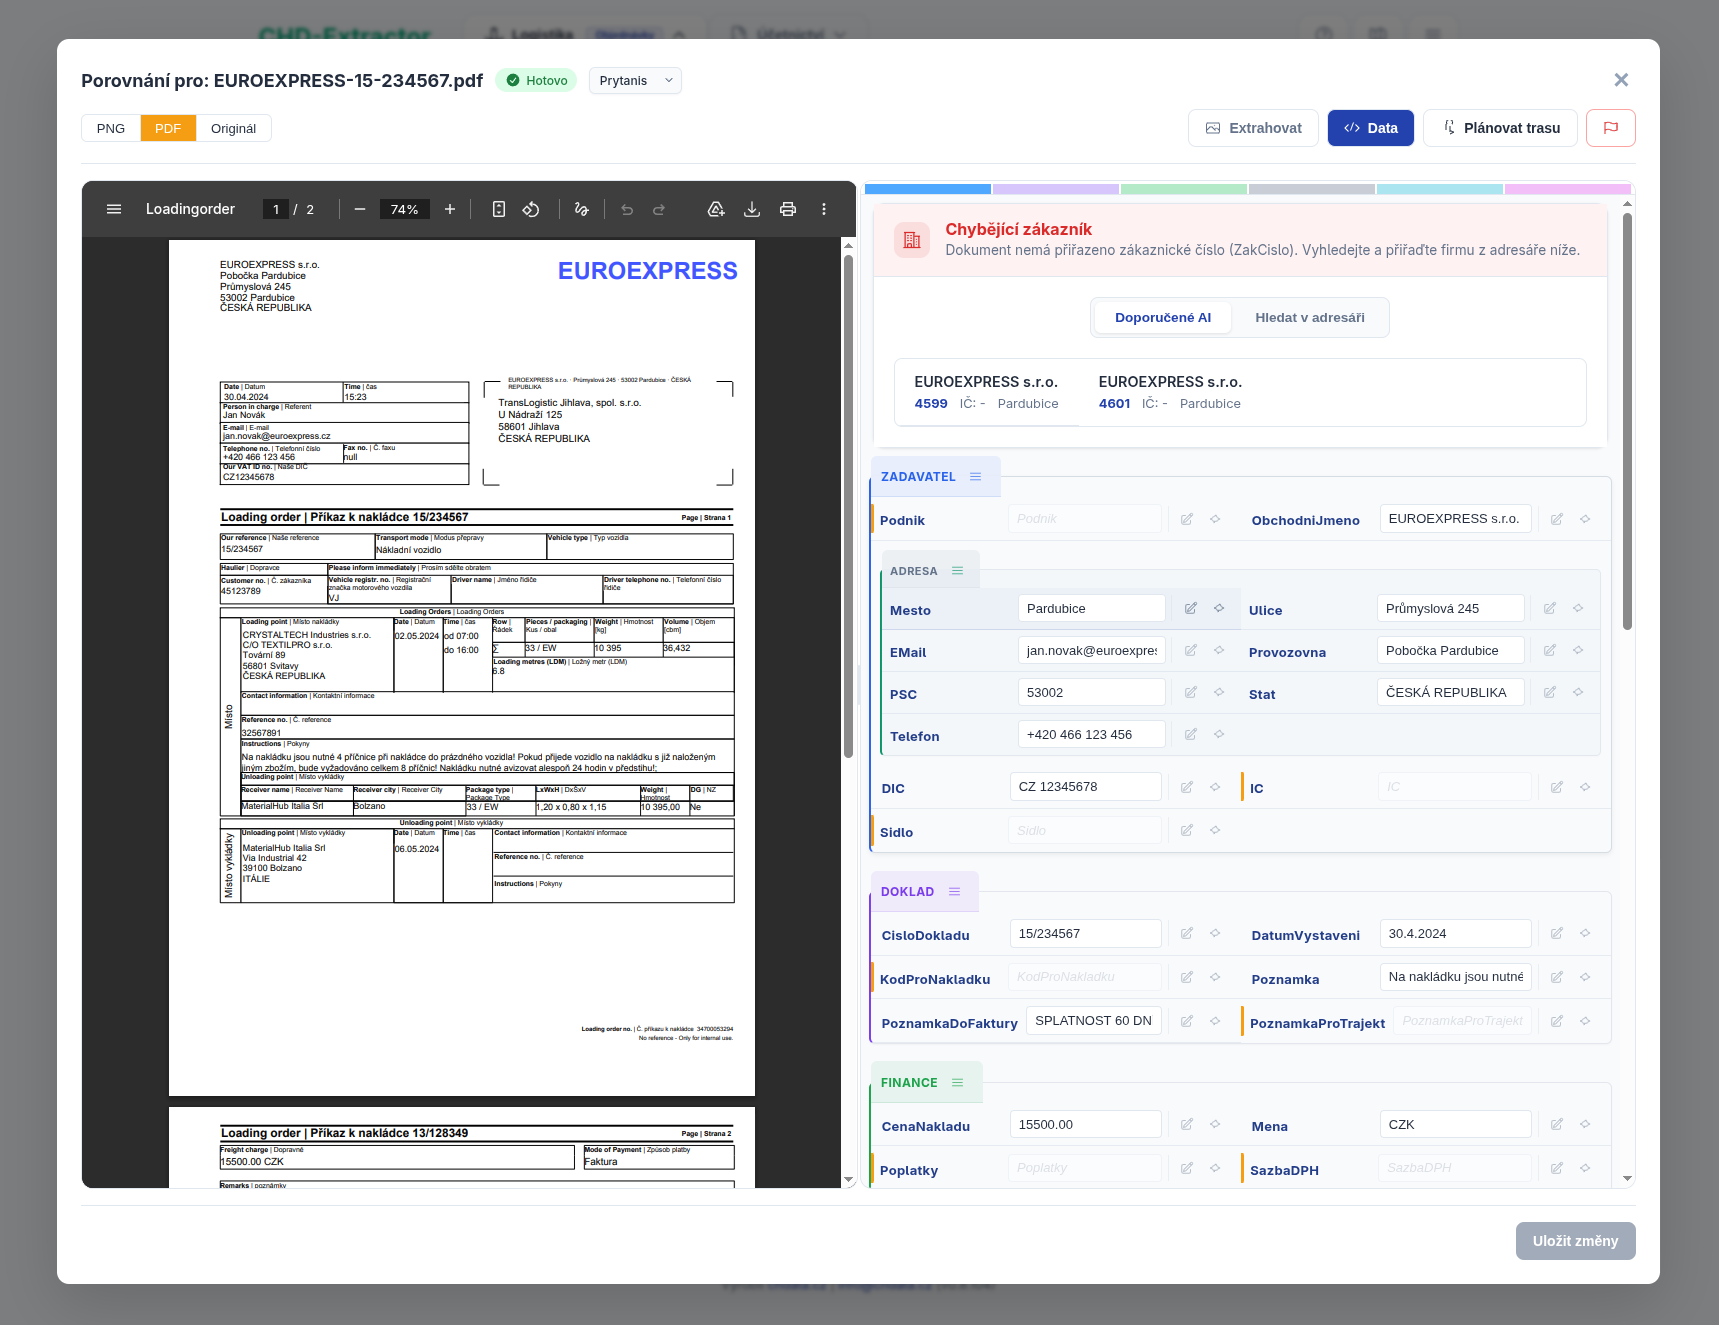Click edit icon for CenaNakladu field
Image resolution: width=1719 pixels, height=1325 pixels.
(x=1187, y=1124)
